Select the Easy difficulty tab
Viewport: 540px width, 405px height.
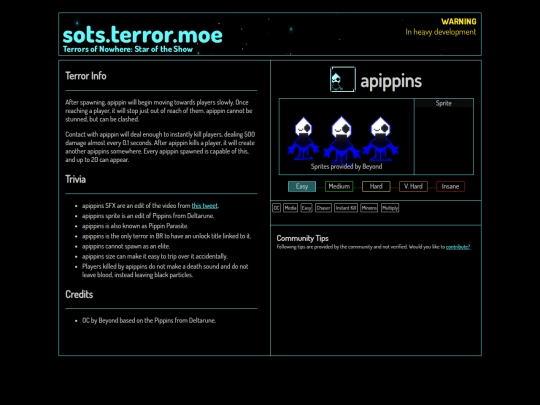[x=302, y=186]
